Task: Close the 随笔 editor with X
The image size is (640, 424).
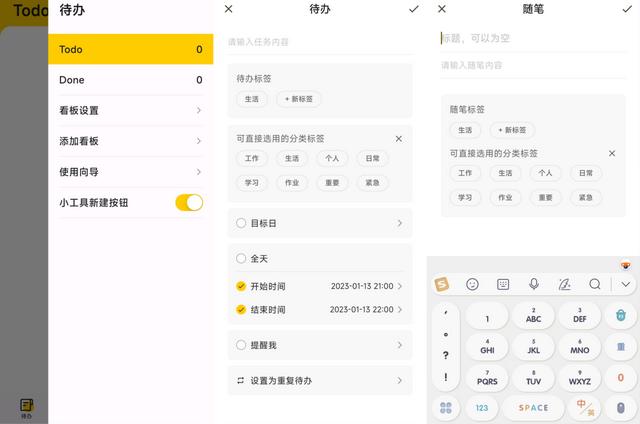Action: coord(442,9)
